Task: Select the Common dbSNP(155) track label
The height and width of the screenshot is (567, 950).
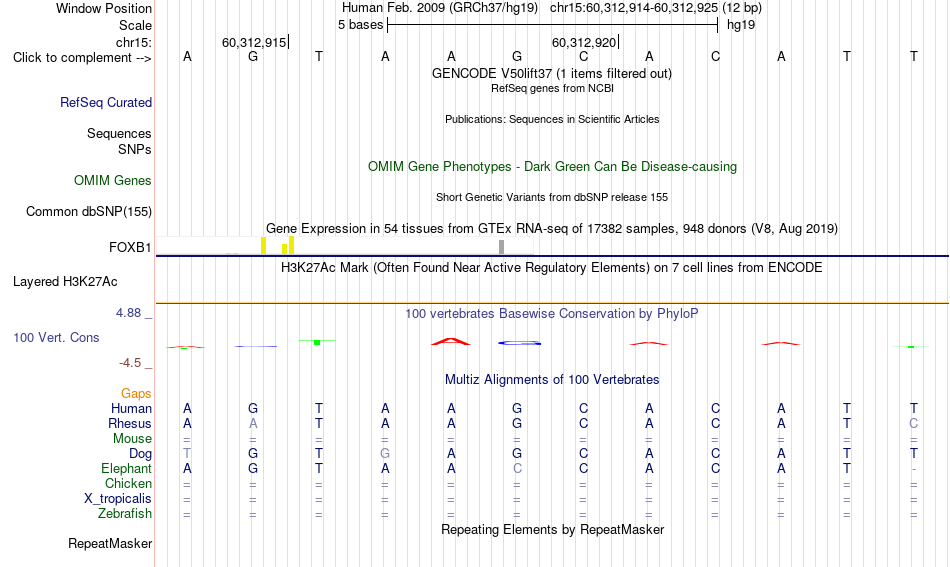Action: click(89, 211)
